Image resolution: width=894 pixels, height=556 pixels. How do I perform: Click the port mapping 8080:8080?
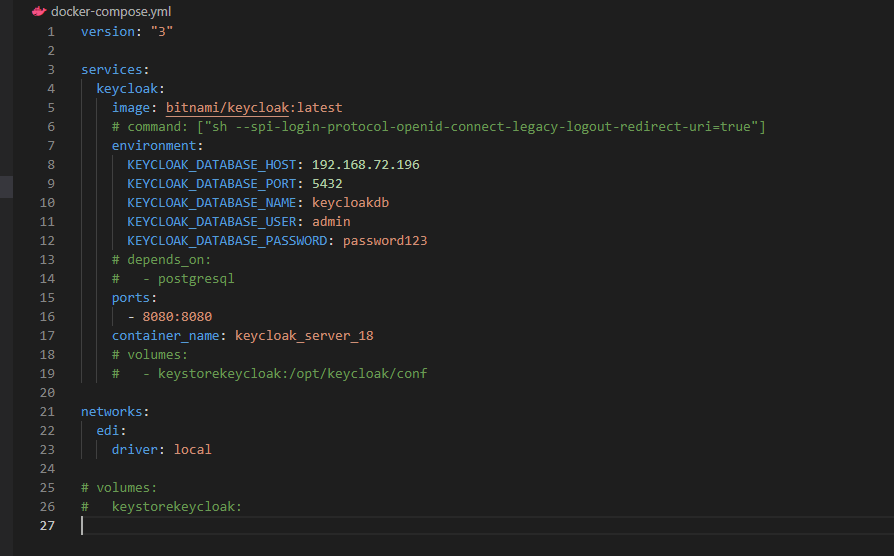click(x=177, y=316)
